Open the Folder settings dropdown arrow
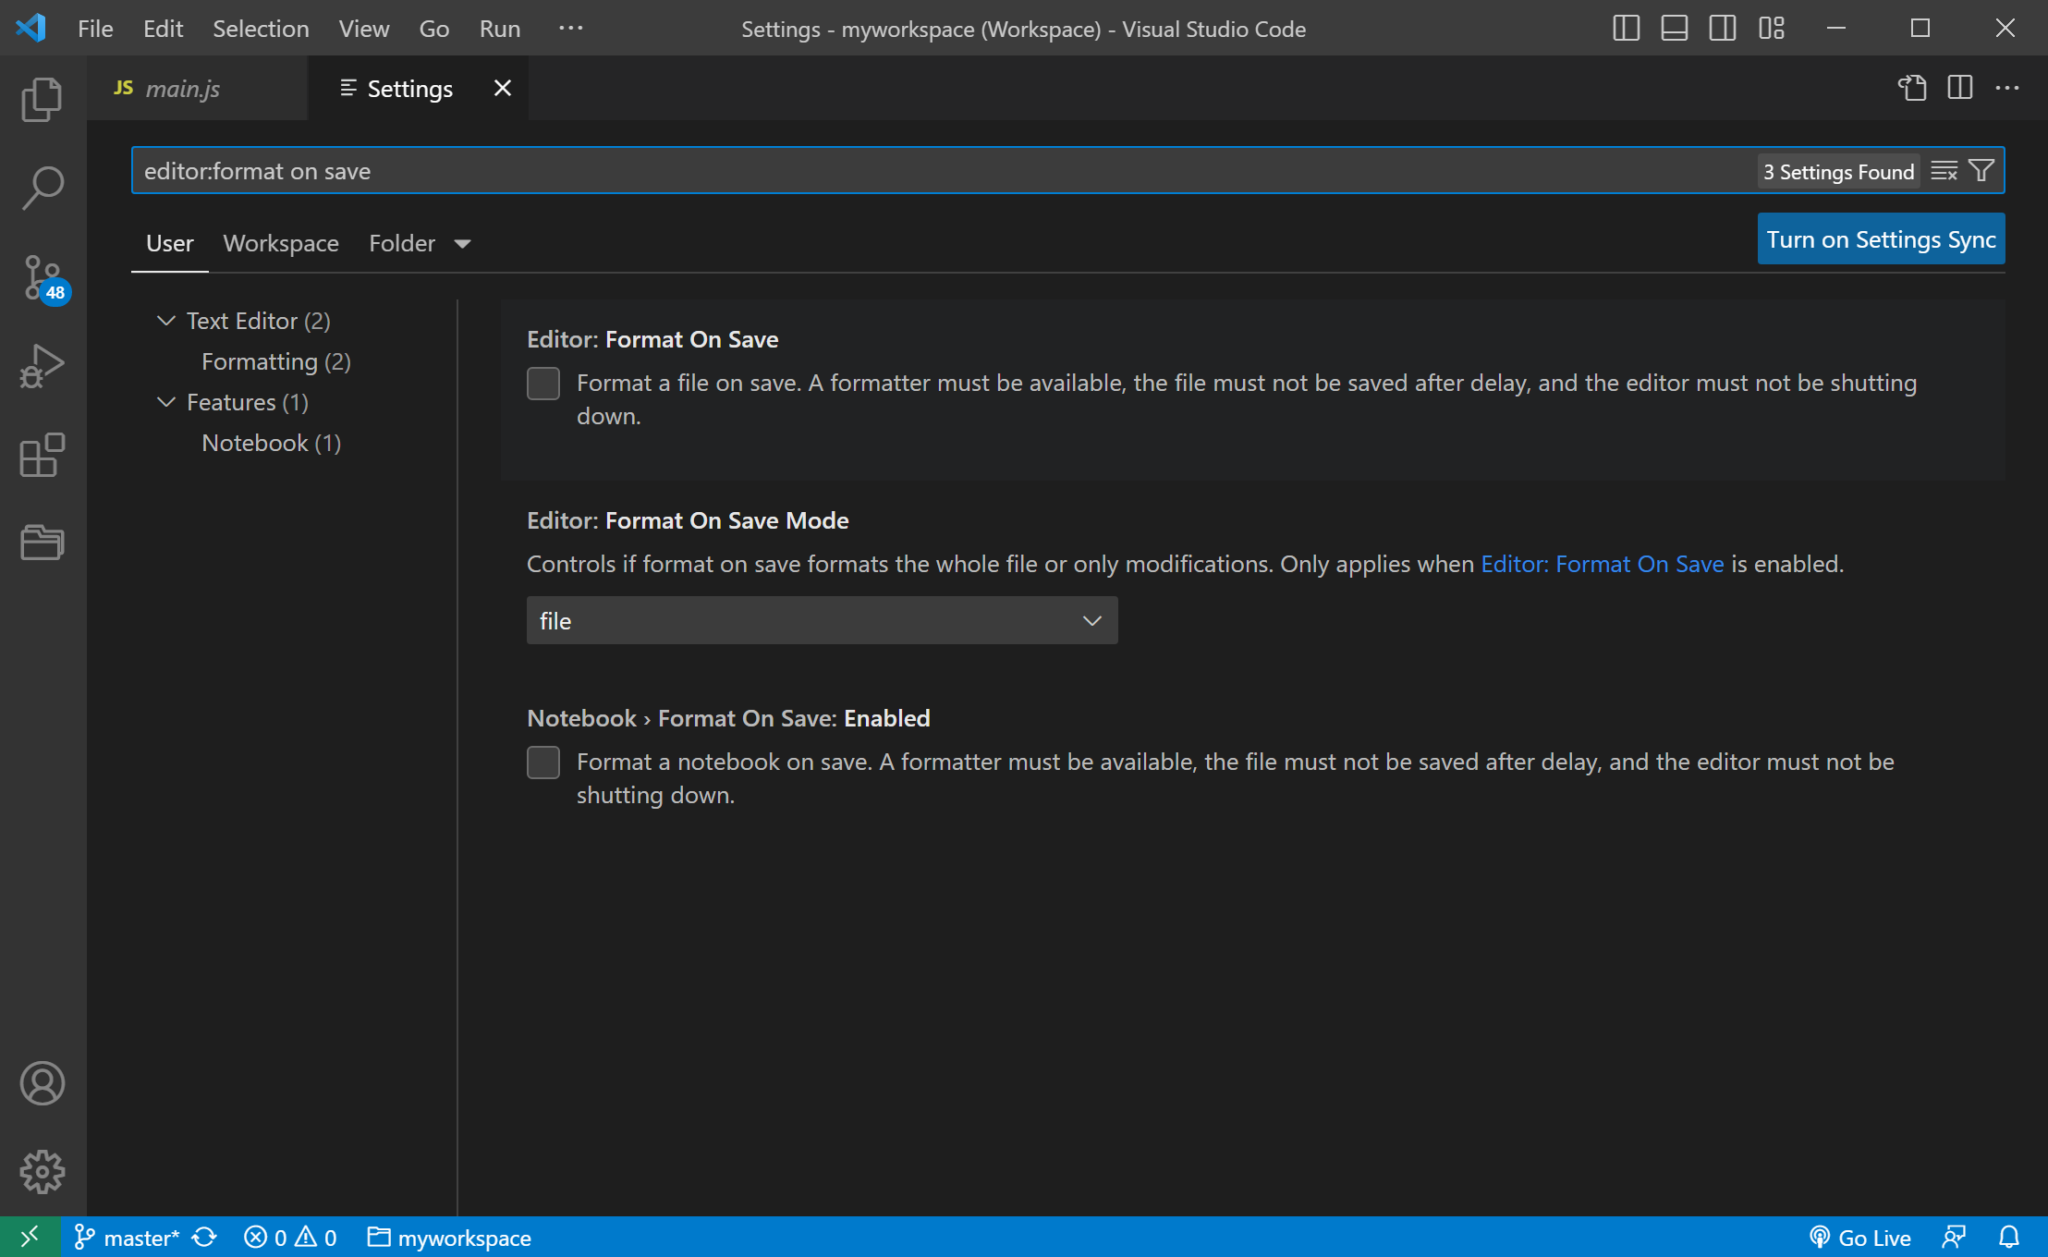The width and height of the screenshot is (2048, 1257). pyautogui.click(x=462, y=243)
